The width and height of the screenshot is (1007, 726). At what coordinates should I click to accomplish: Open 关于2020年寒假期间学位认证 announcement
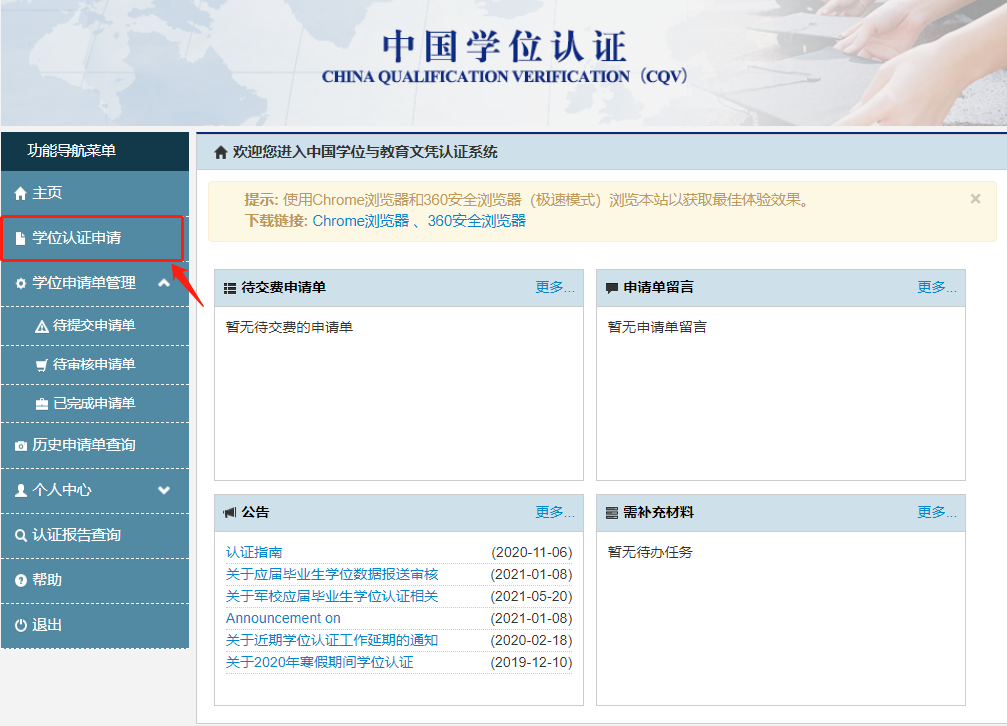[x=319, y=662]
